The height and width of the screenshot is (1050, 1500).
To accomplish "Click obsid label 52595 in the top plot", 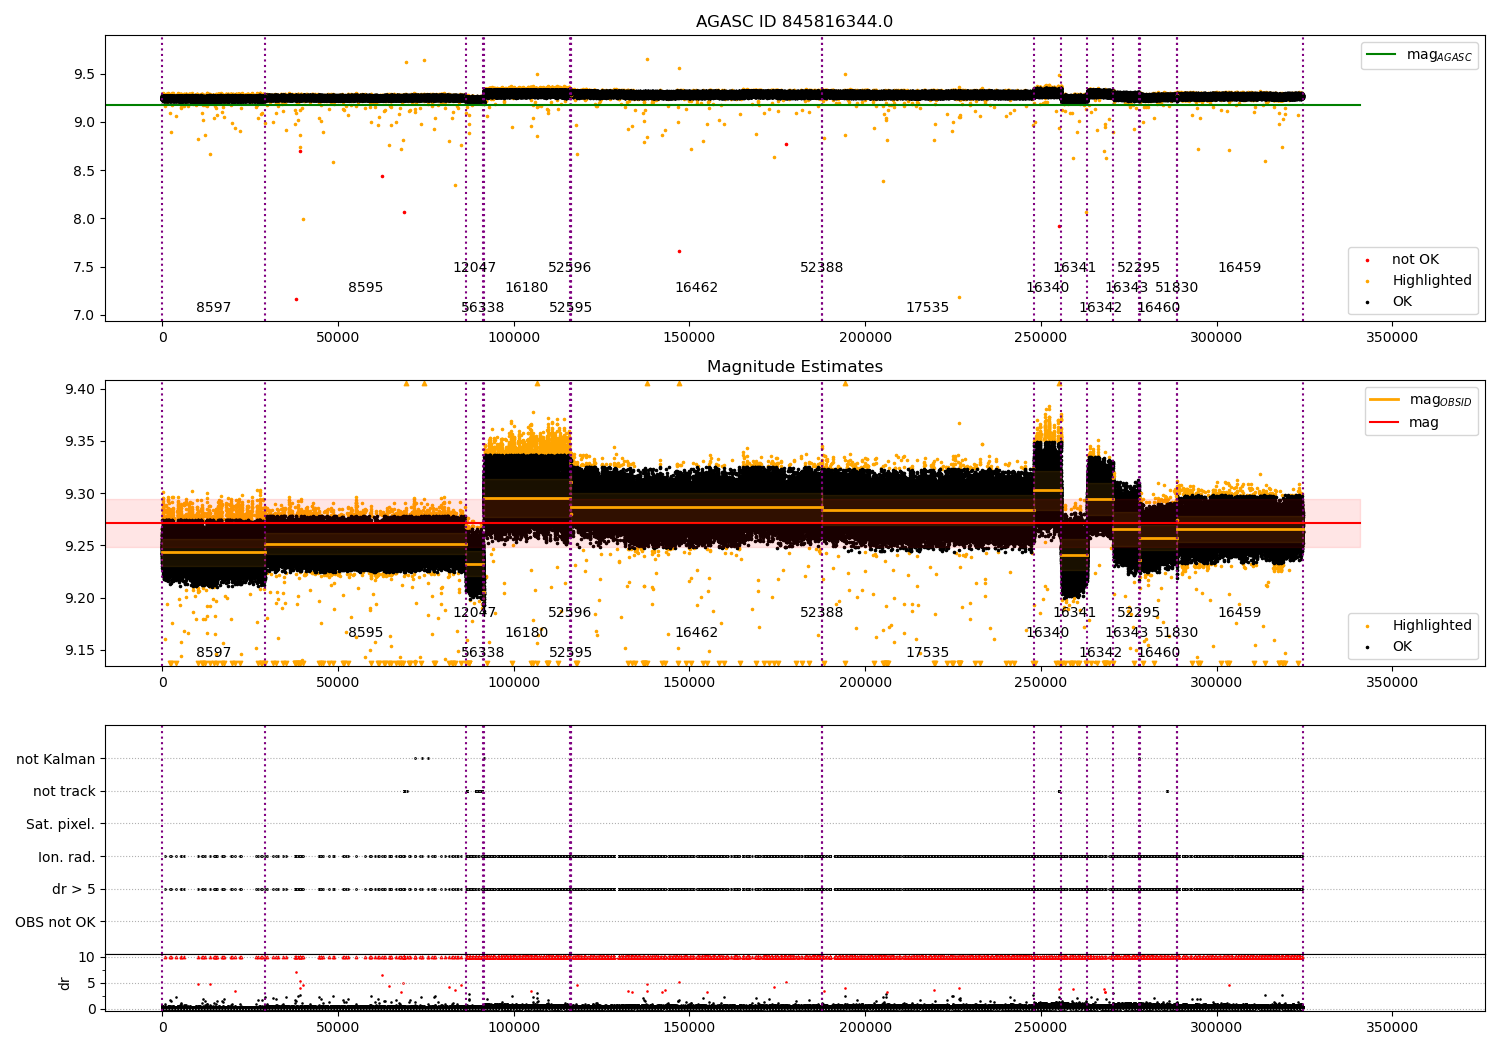I will 570,308.
